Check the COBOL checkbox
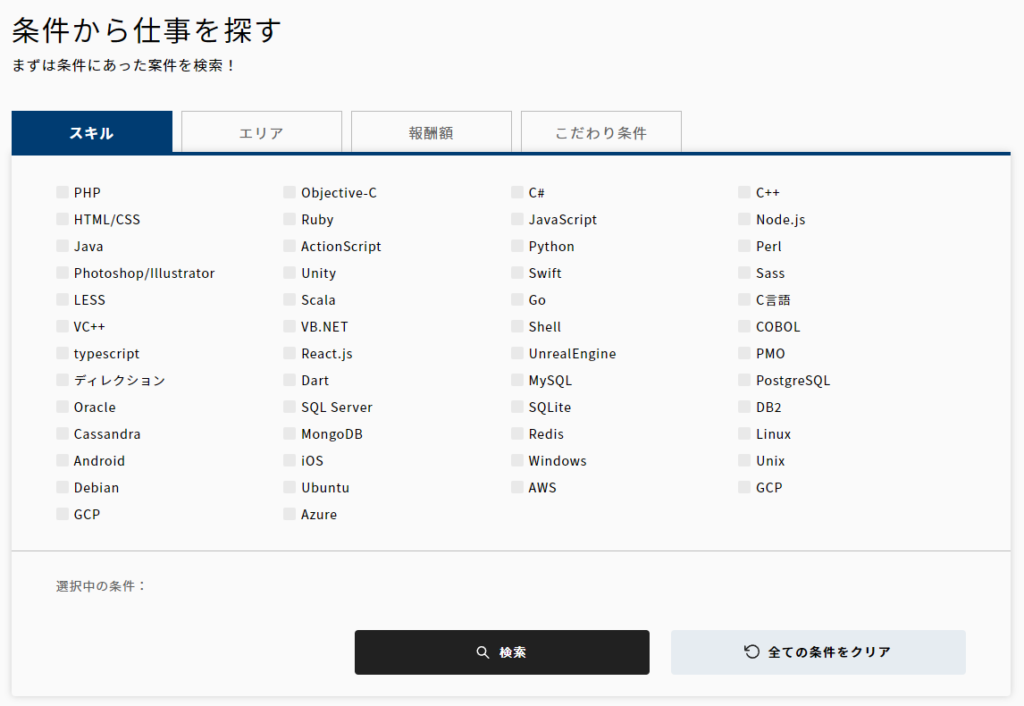 [744, 326]
